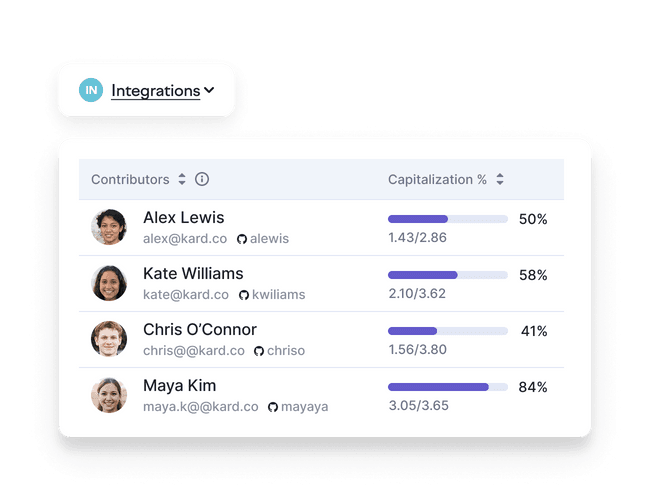Click Alex Lewis's 50% capitalization bar
650x500 pixels.
pos(447,219)
